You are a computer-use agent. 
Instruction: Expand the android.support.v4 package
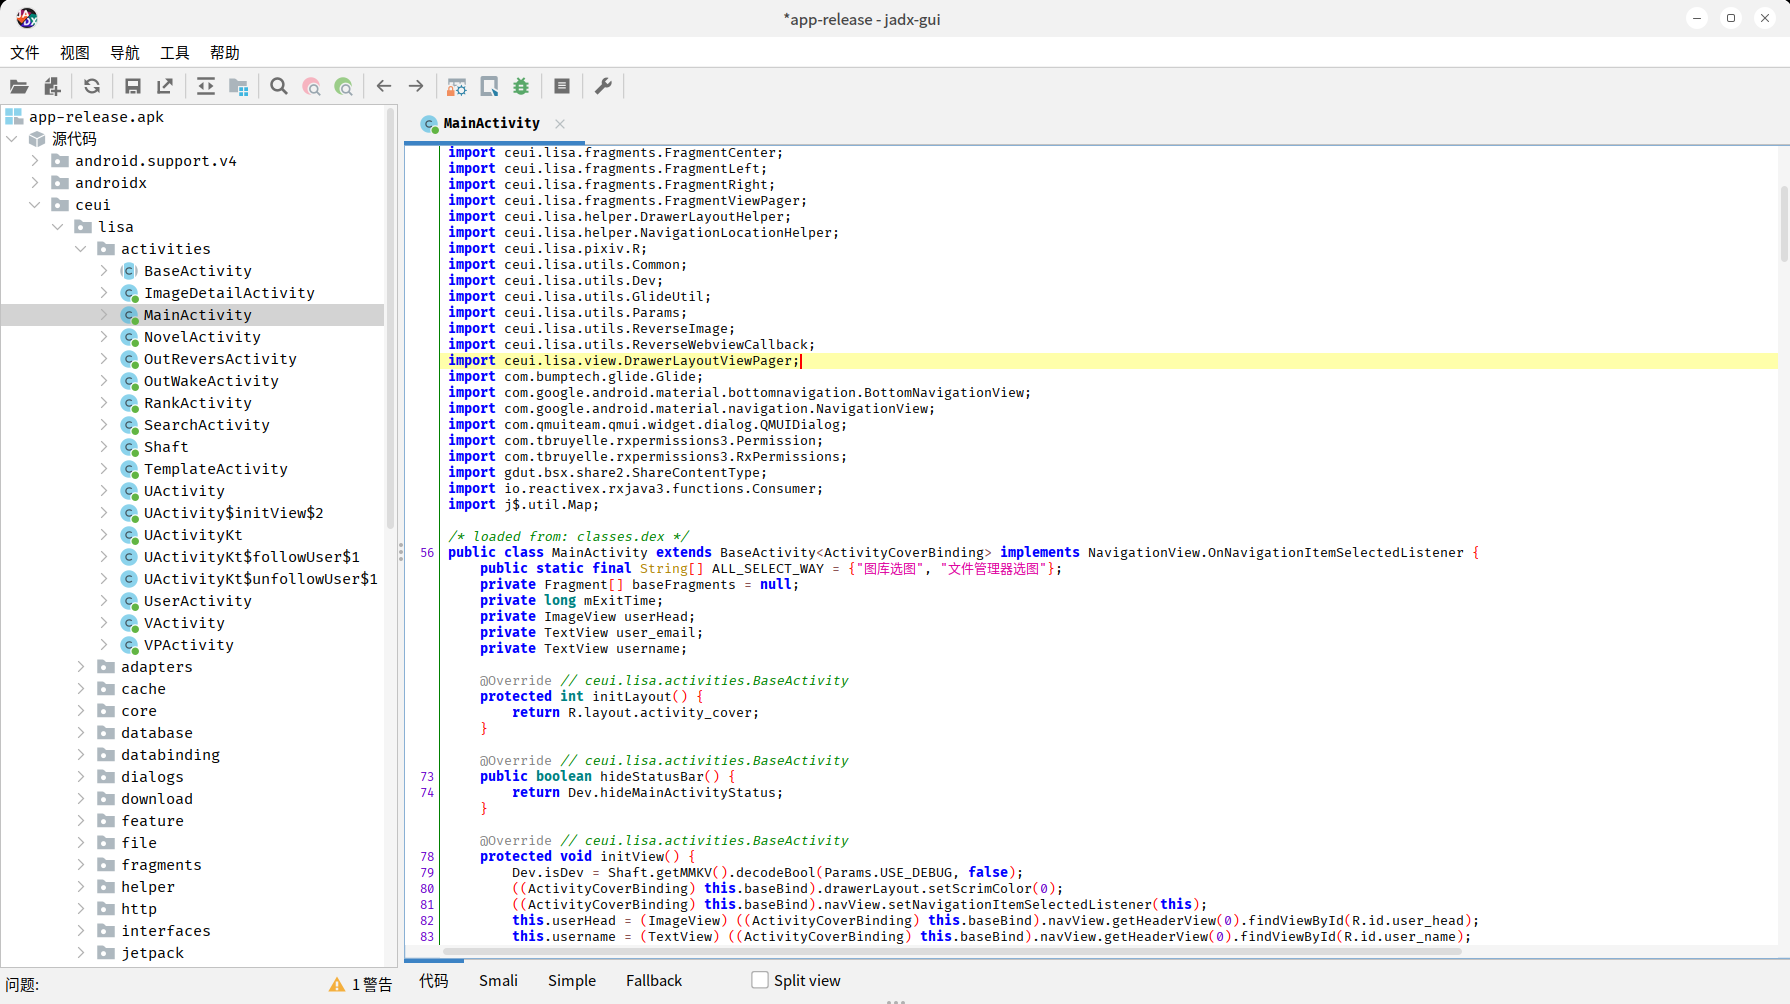35,161
